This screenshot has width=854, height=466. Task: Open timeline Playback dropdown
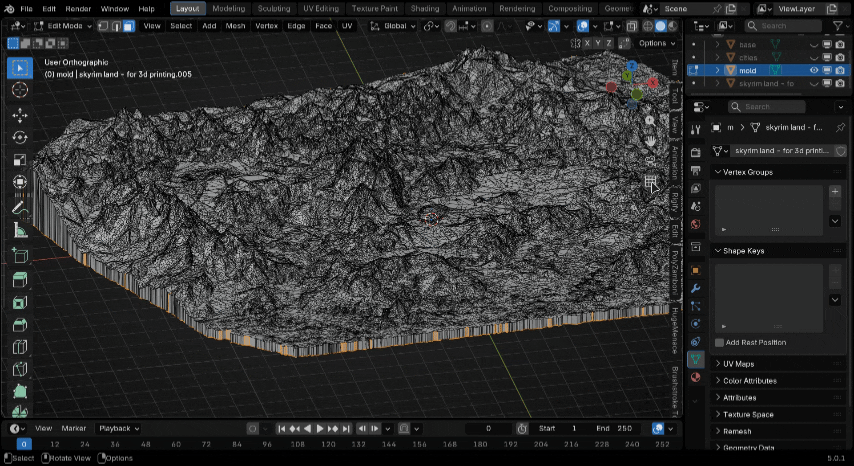[x=118, y=428]
